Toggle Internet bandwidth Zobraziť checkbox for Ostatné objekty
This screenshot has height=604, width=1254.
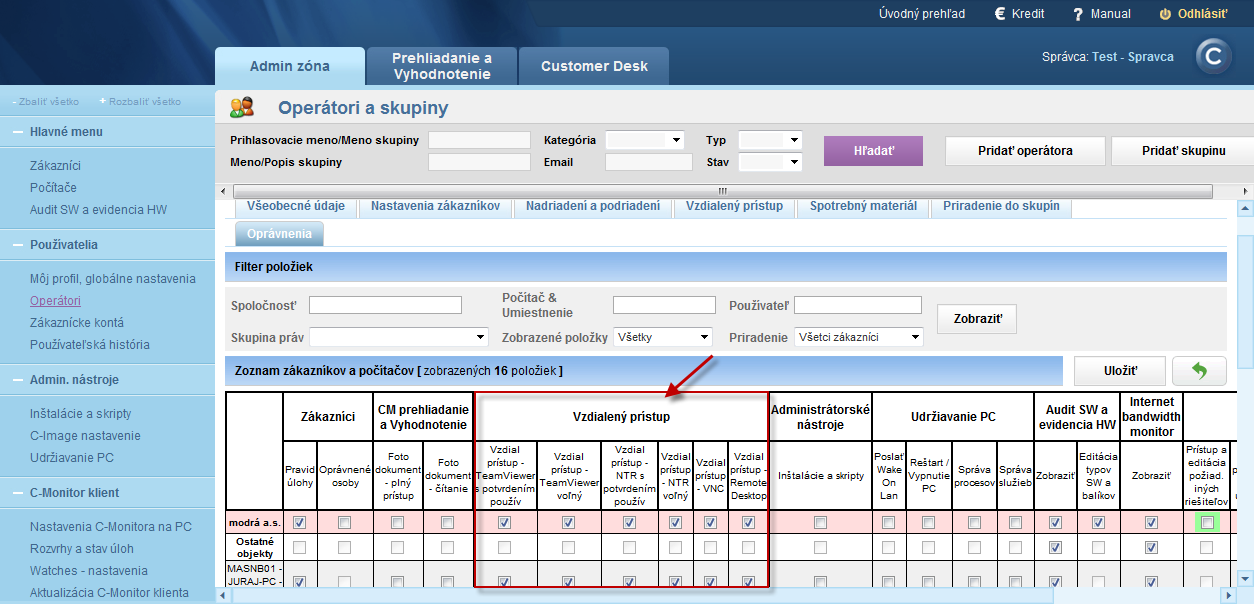point(1151,547)
